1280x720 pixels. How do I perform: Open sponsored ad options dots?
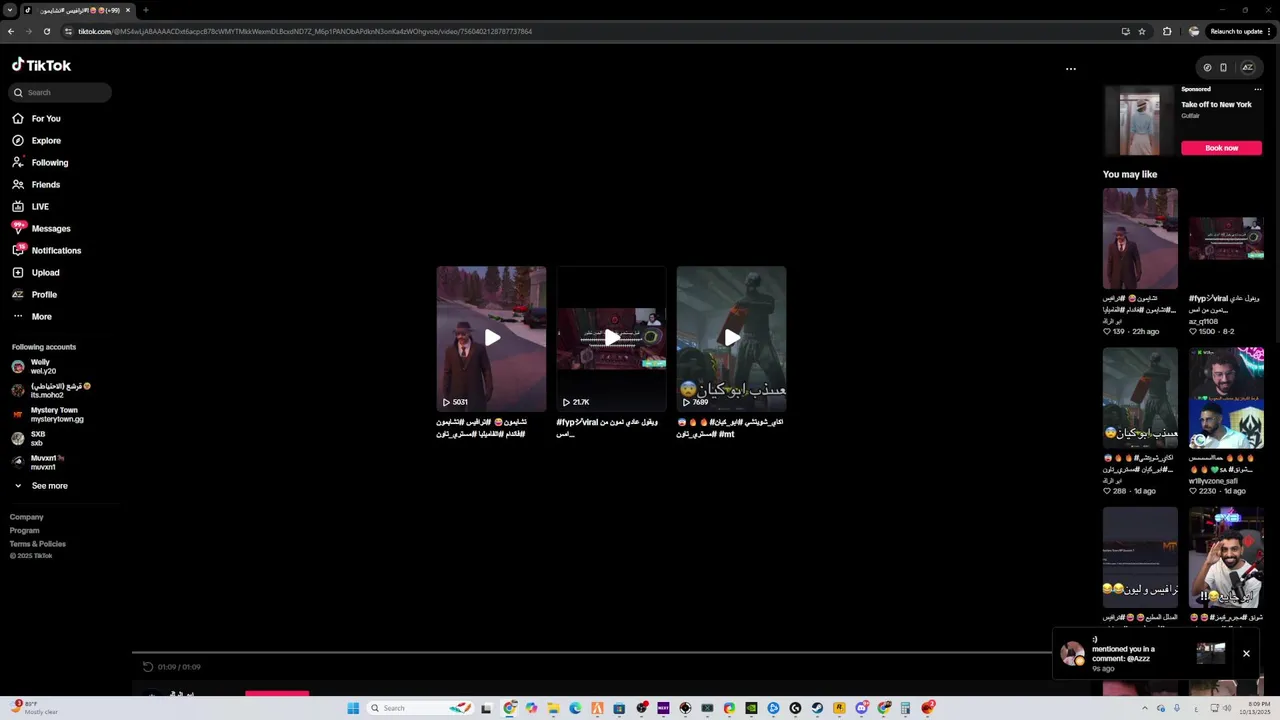pyautogui.click(x=1258, y=89)
